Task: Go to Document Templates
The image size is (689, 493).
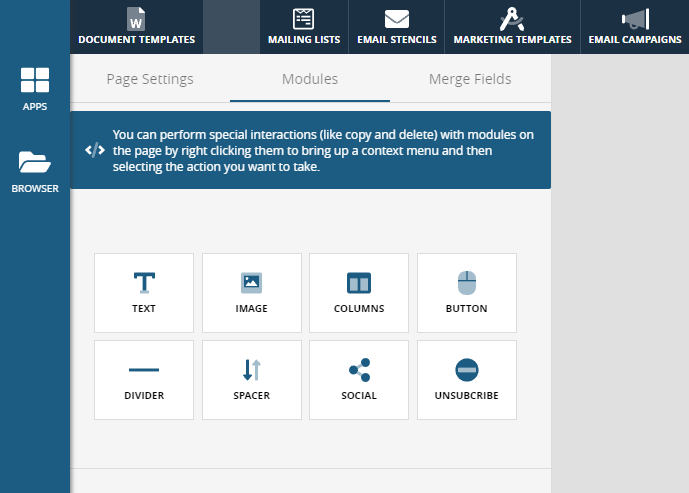Action: [x=136, y=27]
